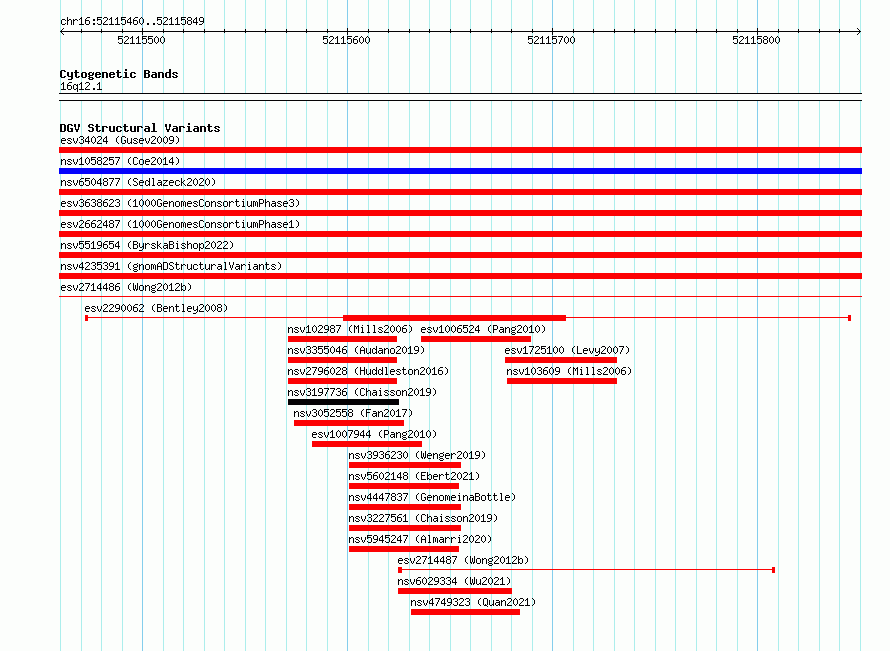Viewport: 890px width, 651px height.
Task: Click the bar under nsv4749323 (Quan2021)
Action: (465, 612)
